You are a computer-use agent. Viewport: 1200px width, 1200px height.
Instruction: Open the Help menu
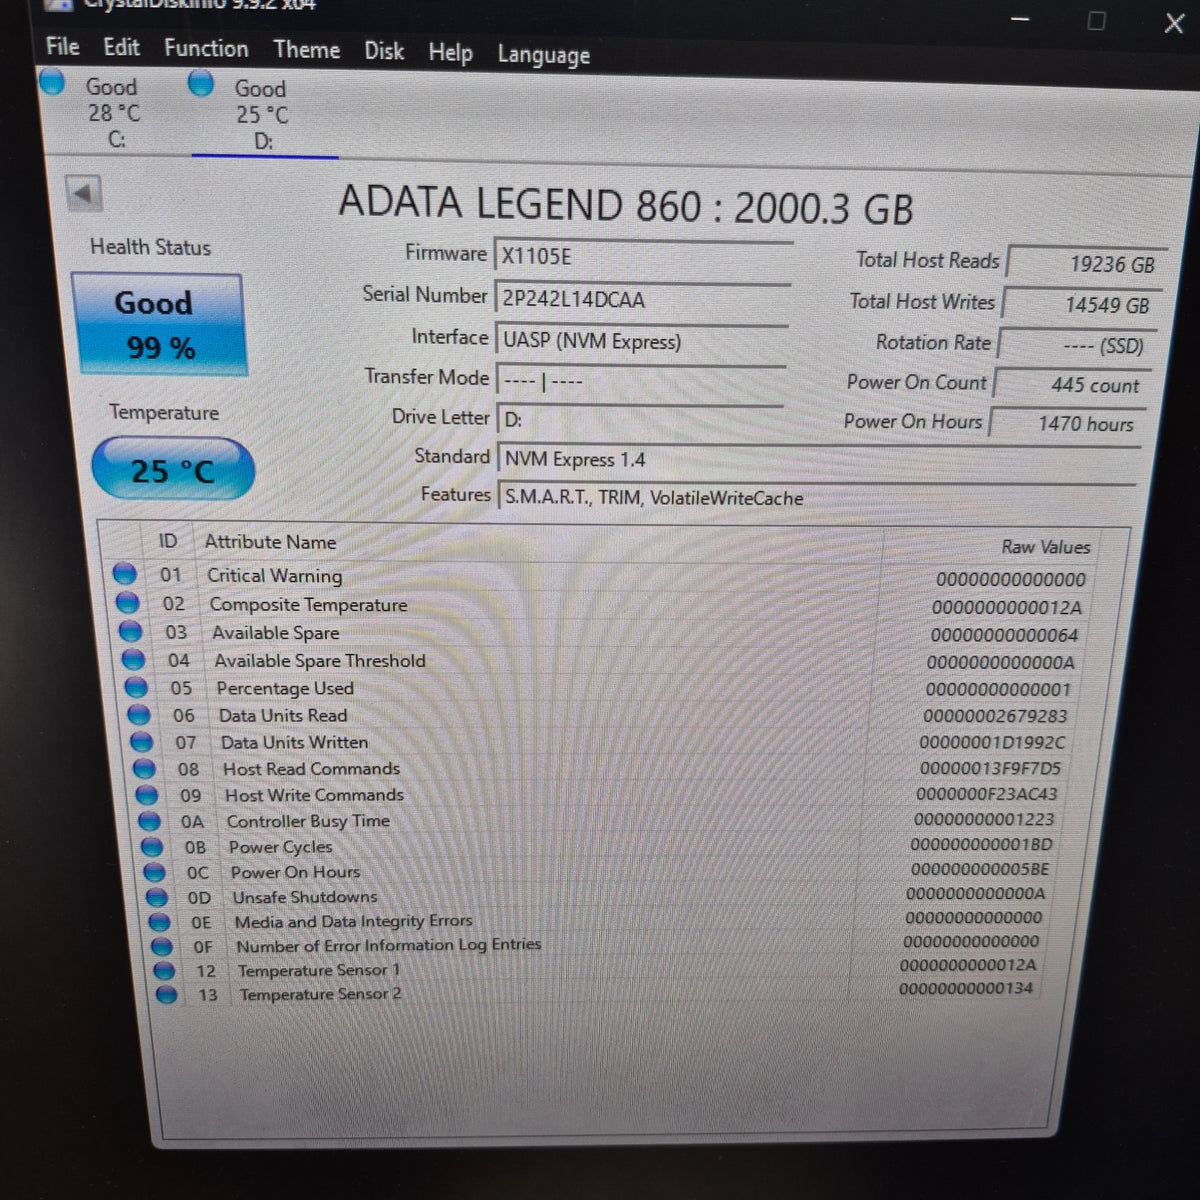point(450,52)
